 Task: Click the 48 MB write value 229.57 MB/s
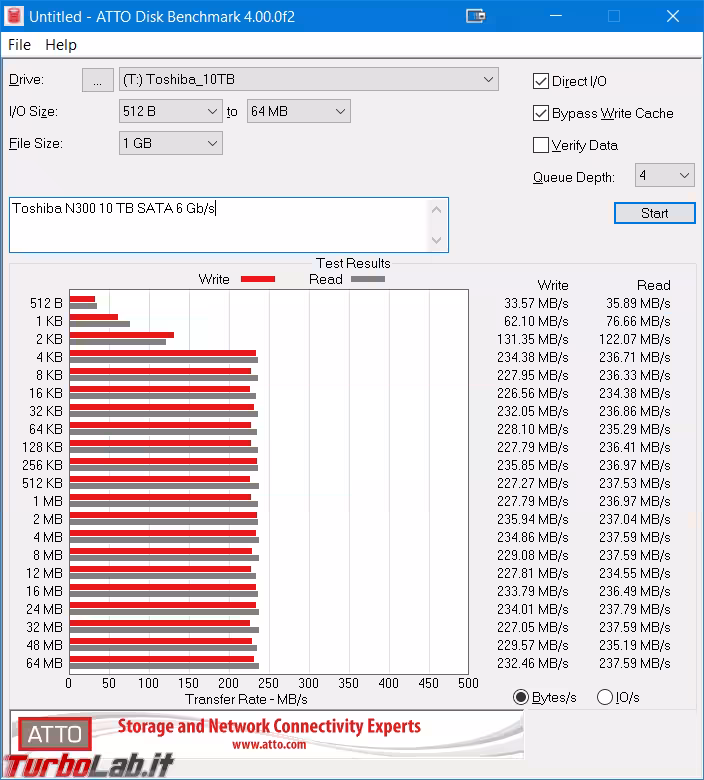pos(532,645)
